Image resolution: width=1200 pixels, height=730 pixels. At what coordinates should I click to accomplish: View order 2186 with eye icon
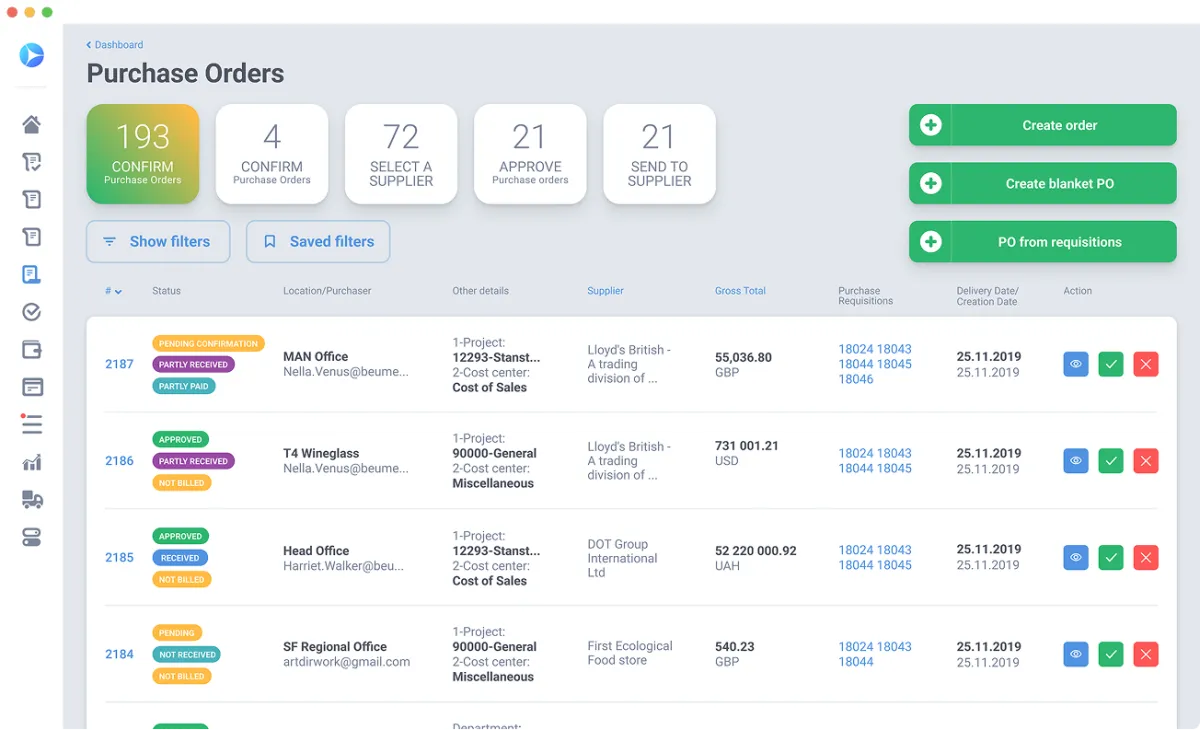coord(1076,461)
